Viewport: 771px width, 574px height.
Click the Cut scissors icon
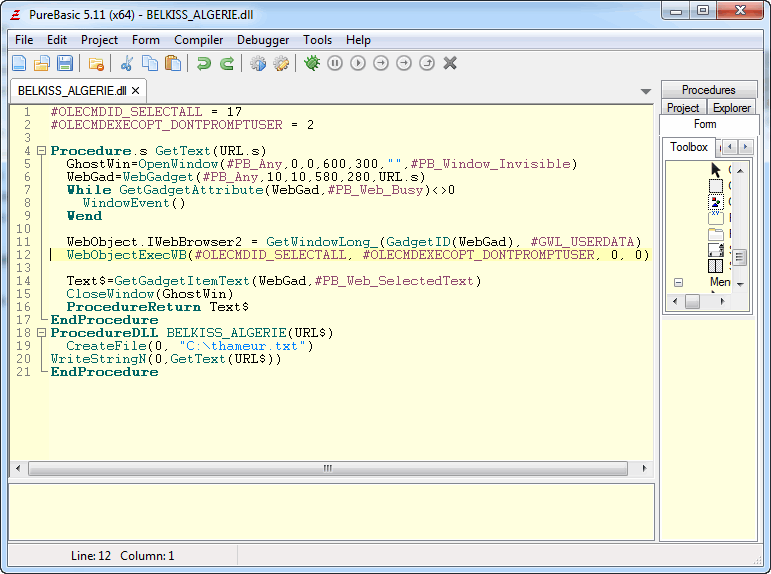tap(127, 64)
